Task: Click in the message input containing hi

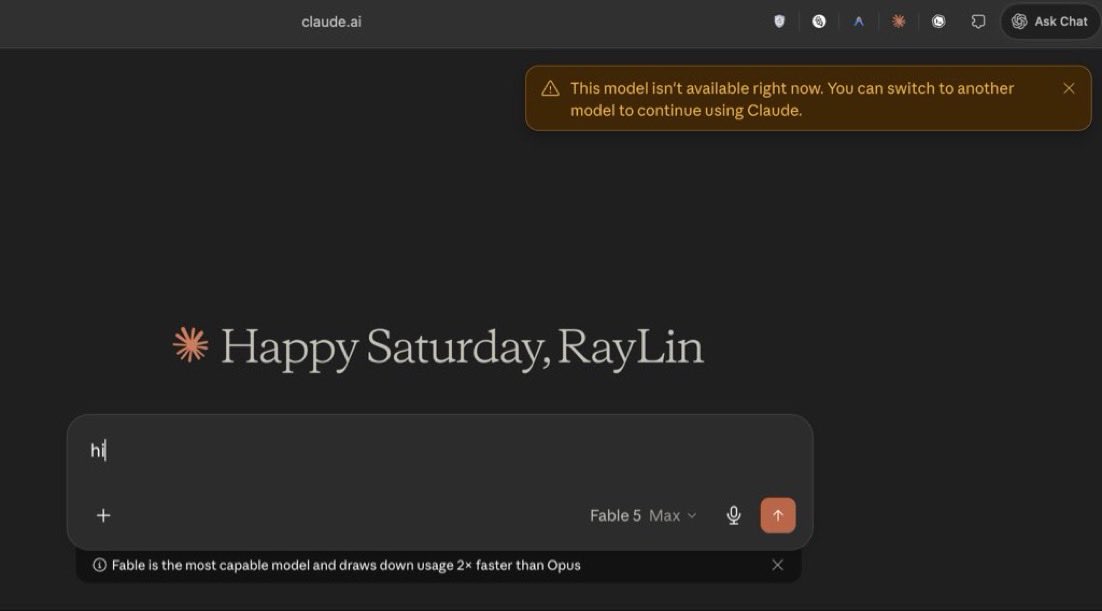Action: click(439, 451)
